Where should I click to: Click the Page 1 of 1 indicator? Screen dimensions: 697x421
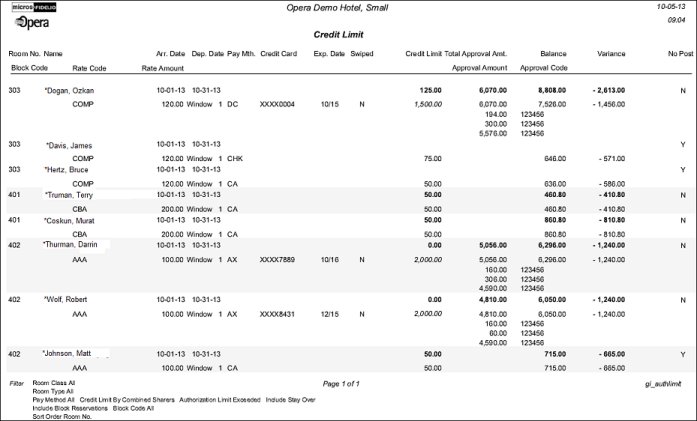pos(342,383)
